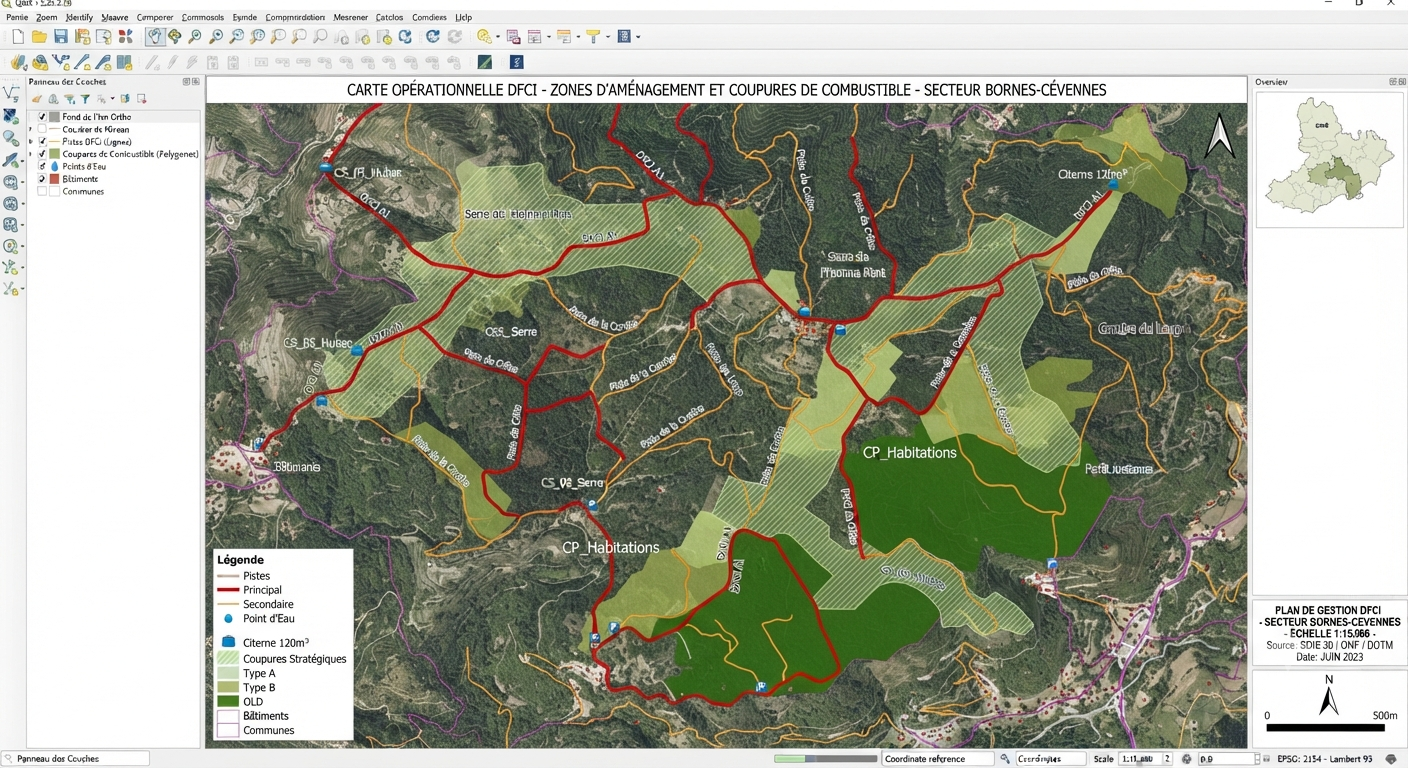The height and width of the screenshot is (768, 1408).
Task: Uncheck the Fond Ortho layer checkbox
Action: point(42,117)
